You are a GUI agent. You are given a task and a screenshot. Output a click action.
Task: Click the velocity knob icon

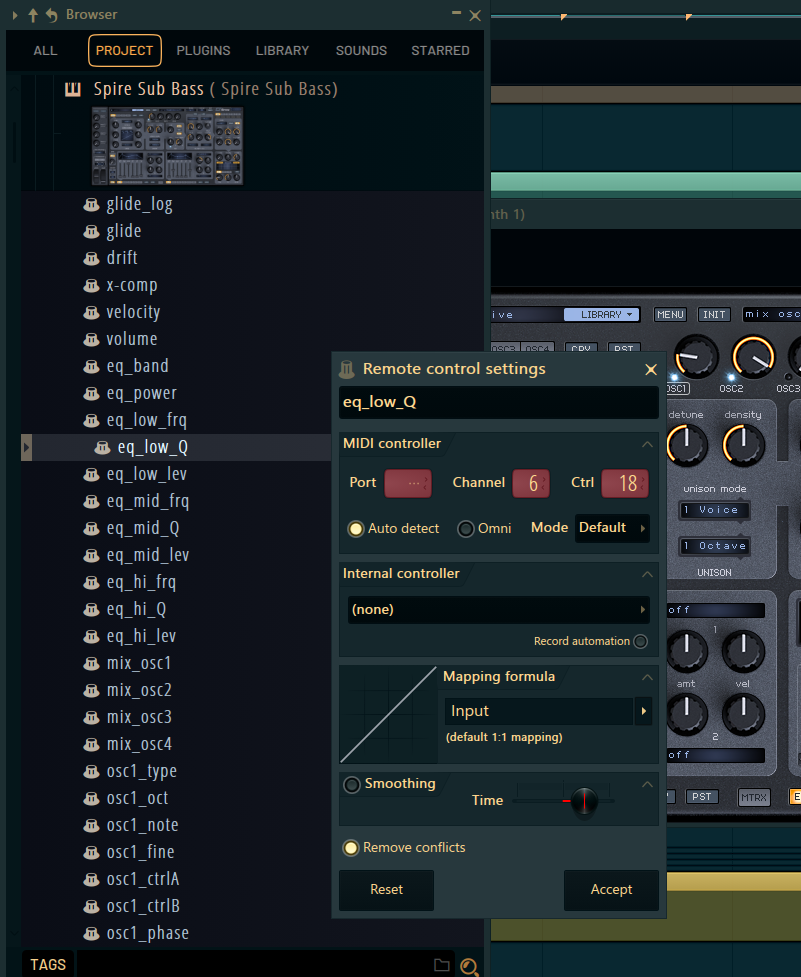[92, 312]
